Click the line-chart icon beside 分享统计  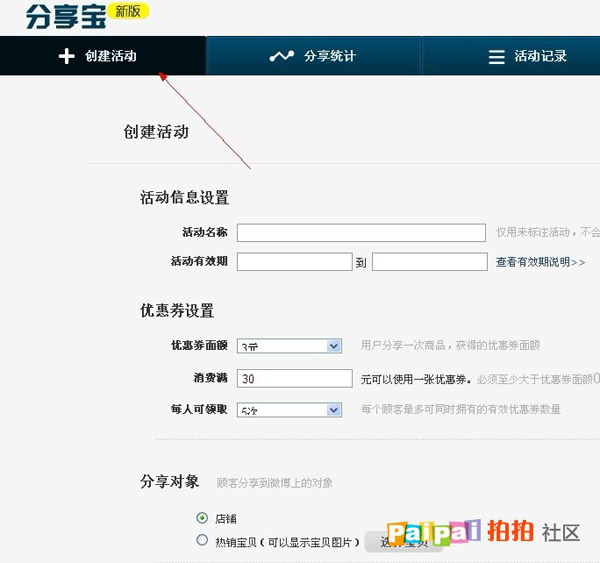pyautogui.click(x=282, y=57)
